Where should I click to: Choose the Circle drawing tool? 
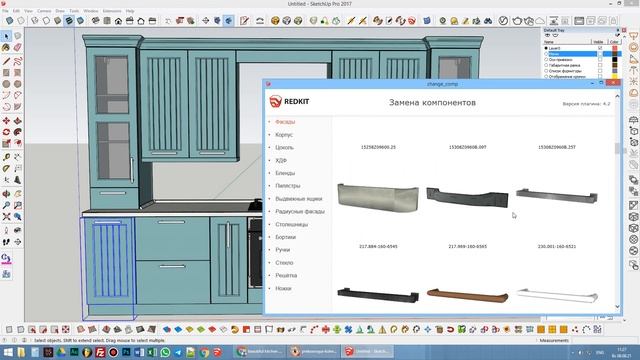pyautogui.click(x=6, y=84)
